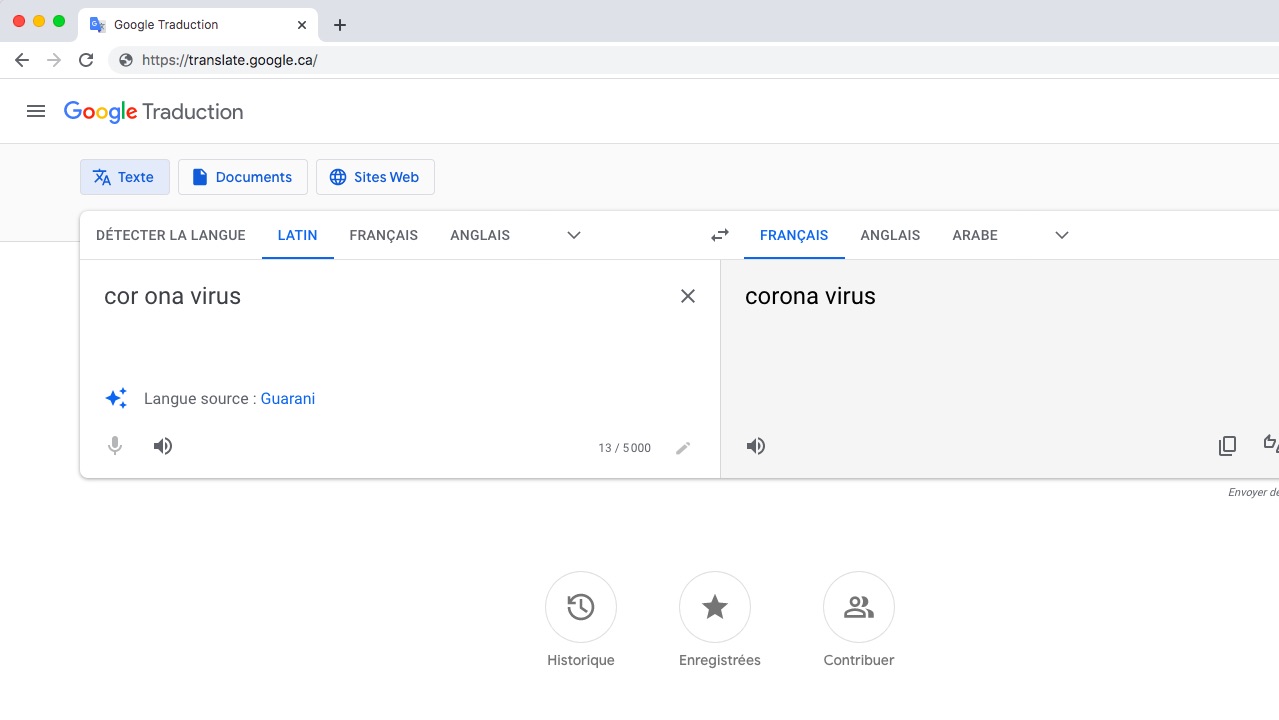Close the Google Traduction tab

[x=302, y=25]
